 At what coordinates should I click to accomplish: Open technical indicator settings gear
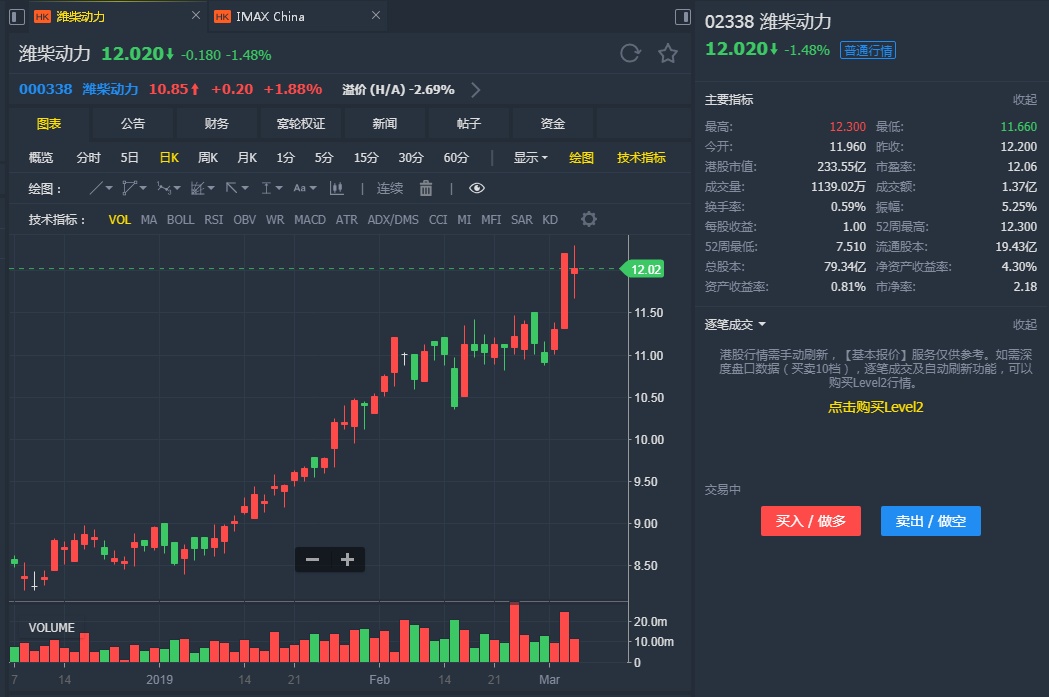coord(589,219)
